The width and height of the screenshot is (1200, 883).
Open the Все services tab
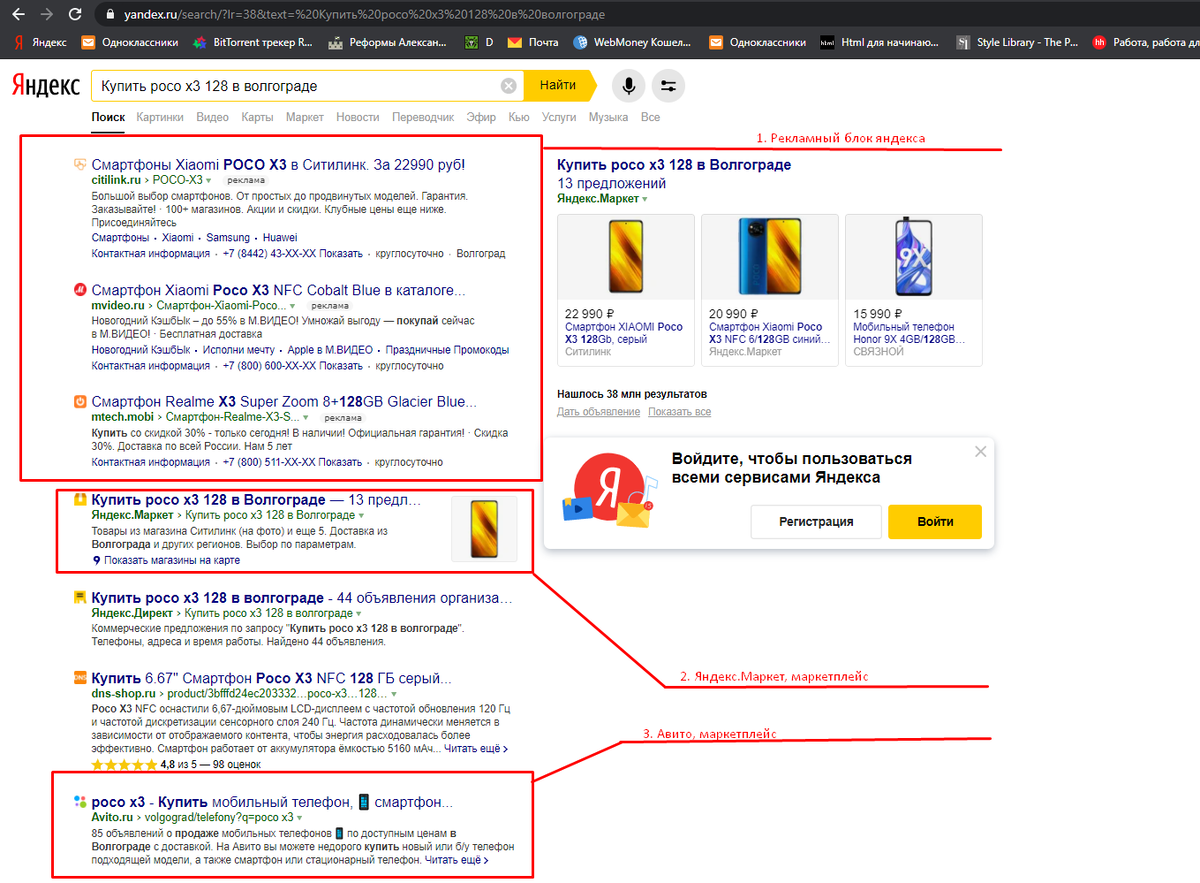point(650,117)
